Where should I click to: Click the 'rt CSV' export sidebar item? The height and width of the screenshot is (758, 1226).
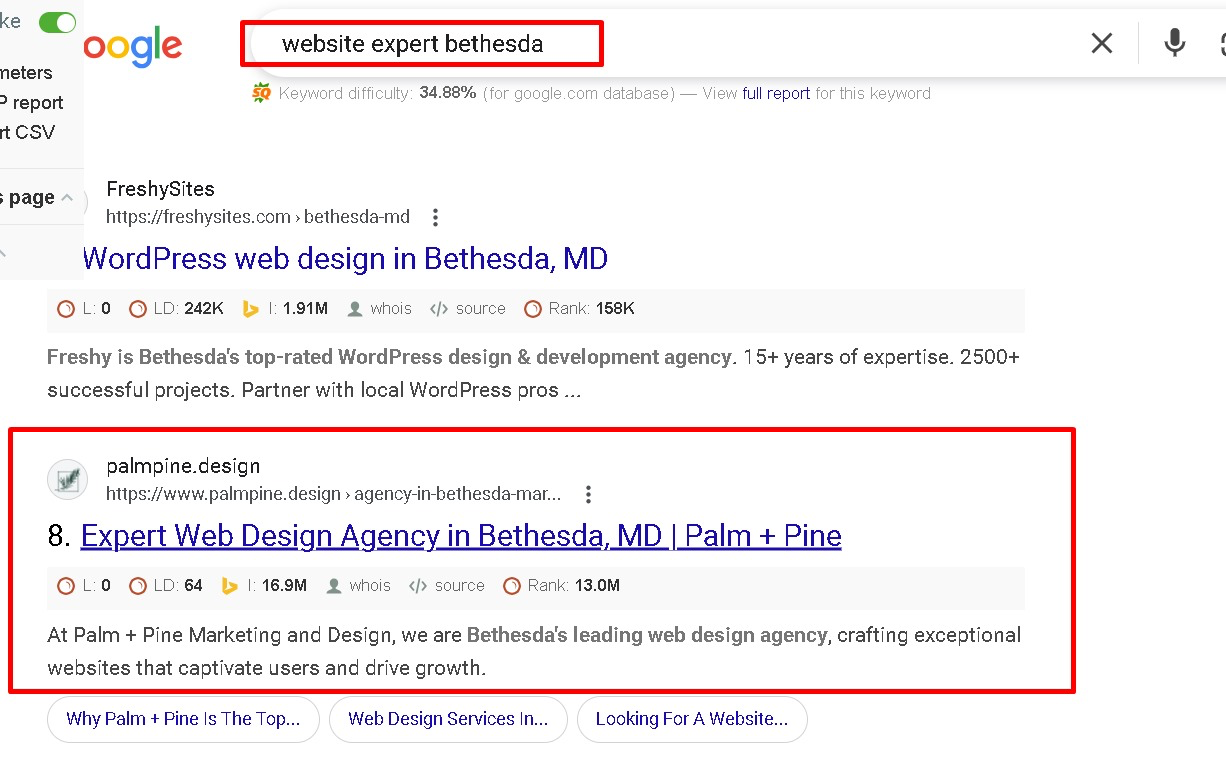(28, 133)
